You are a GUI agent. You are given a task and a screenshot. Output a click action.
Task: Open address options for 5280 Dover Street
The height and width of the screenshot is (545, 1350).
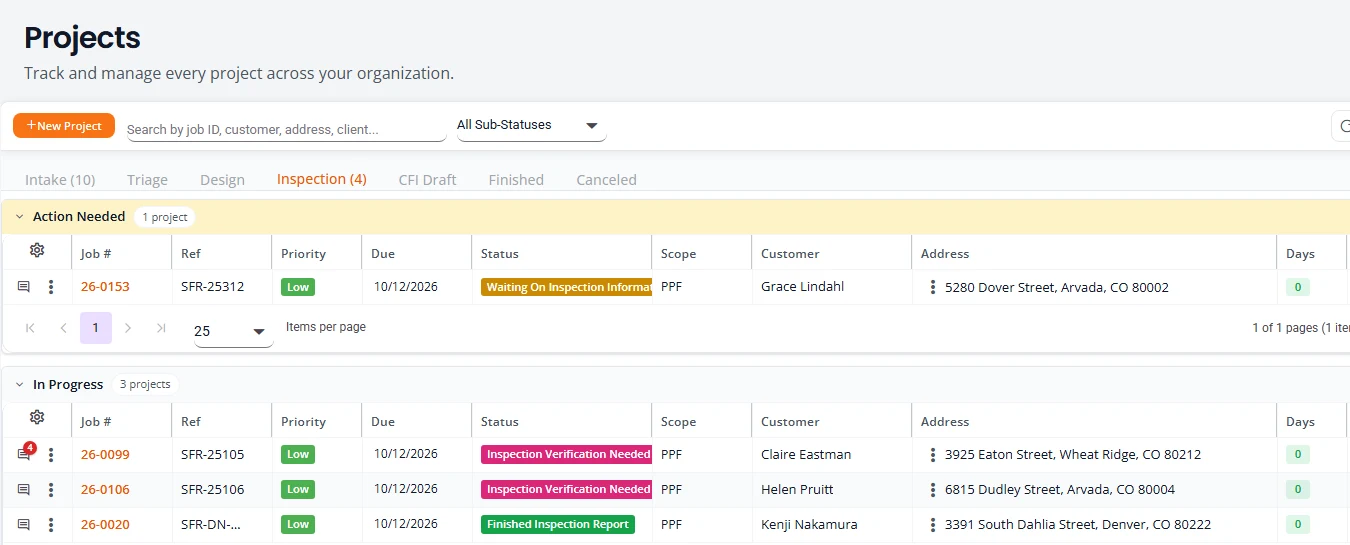(x=933, y=287)
